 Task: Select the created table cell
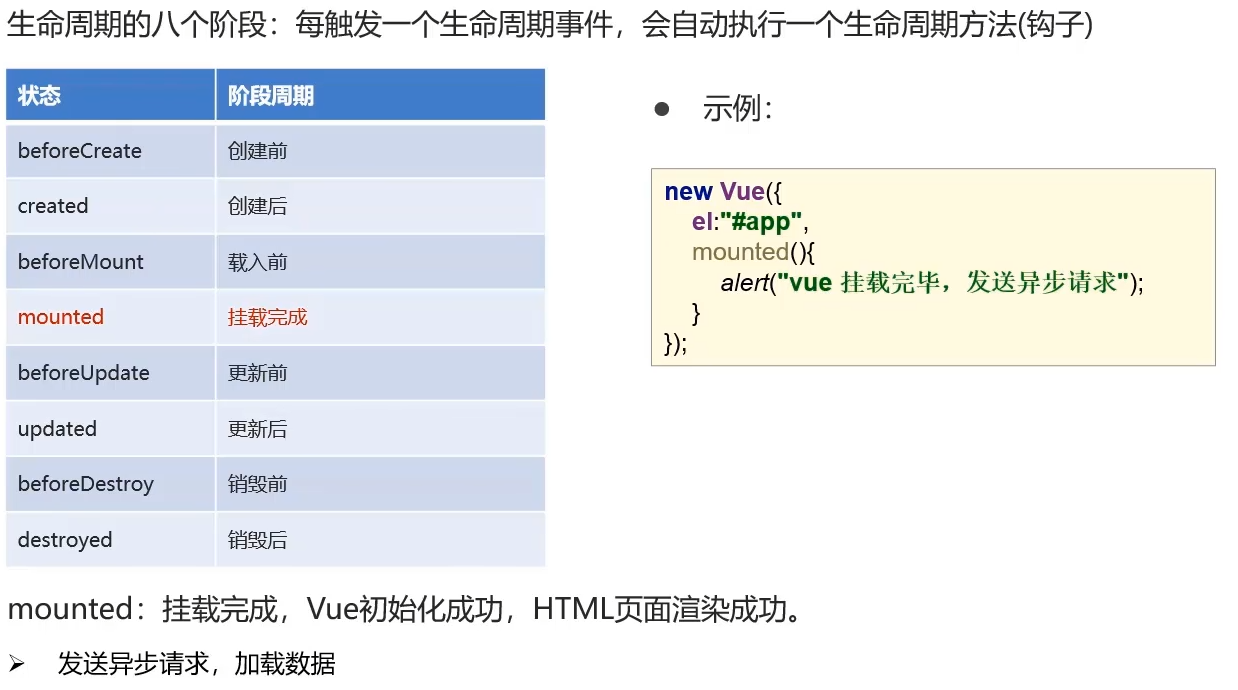[53, 206]
